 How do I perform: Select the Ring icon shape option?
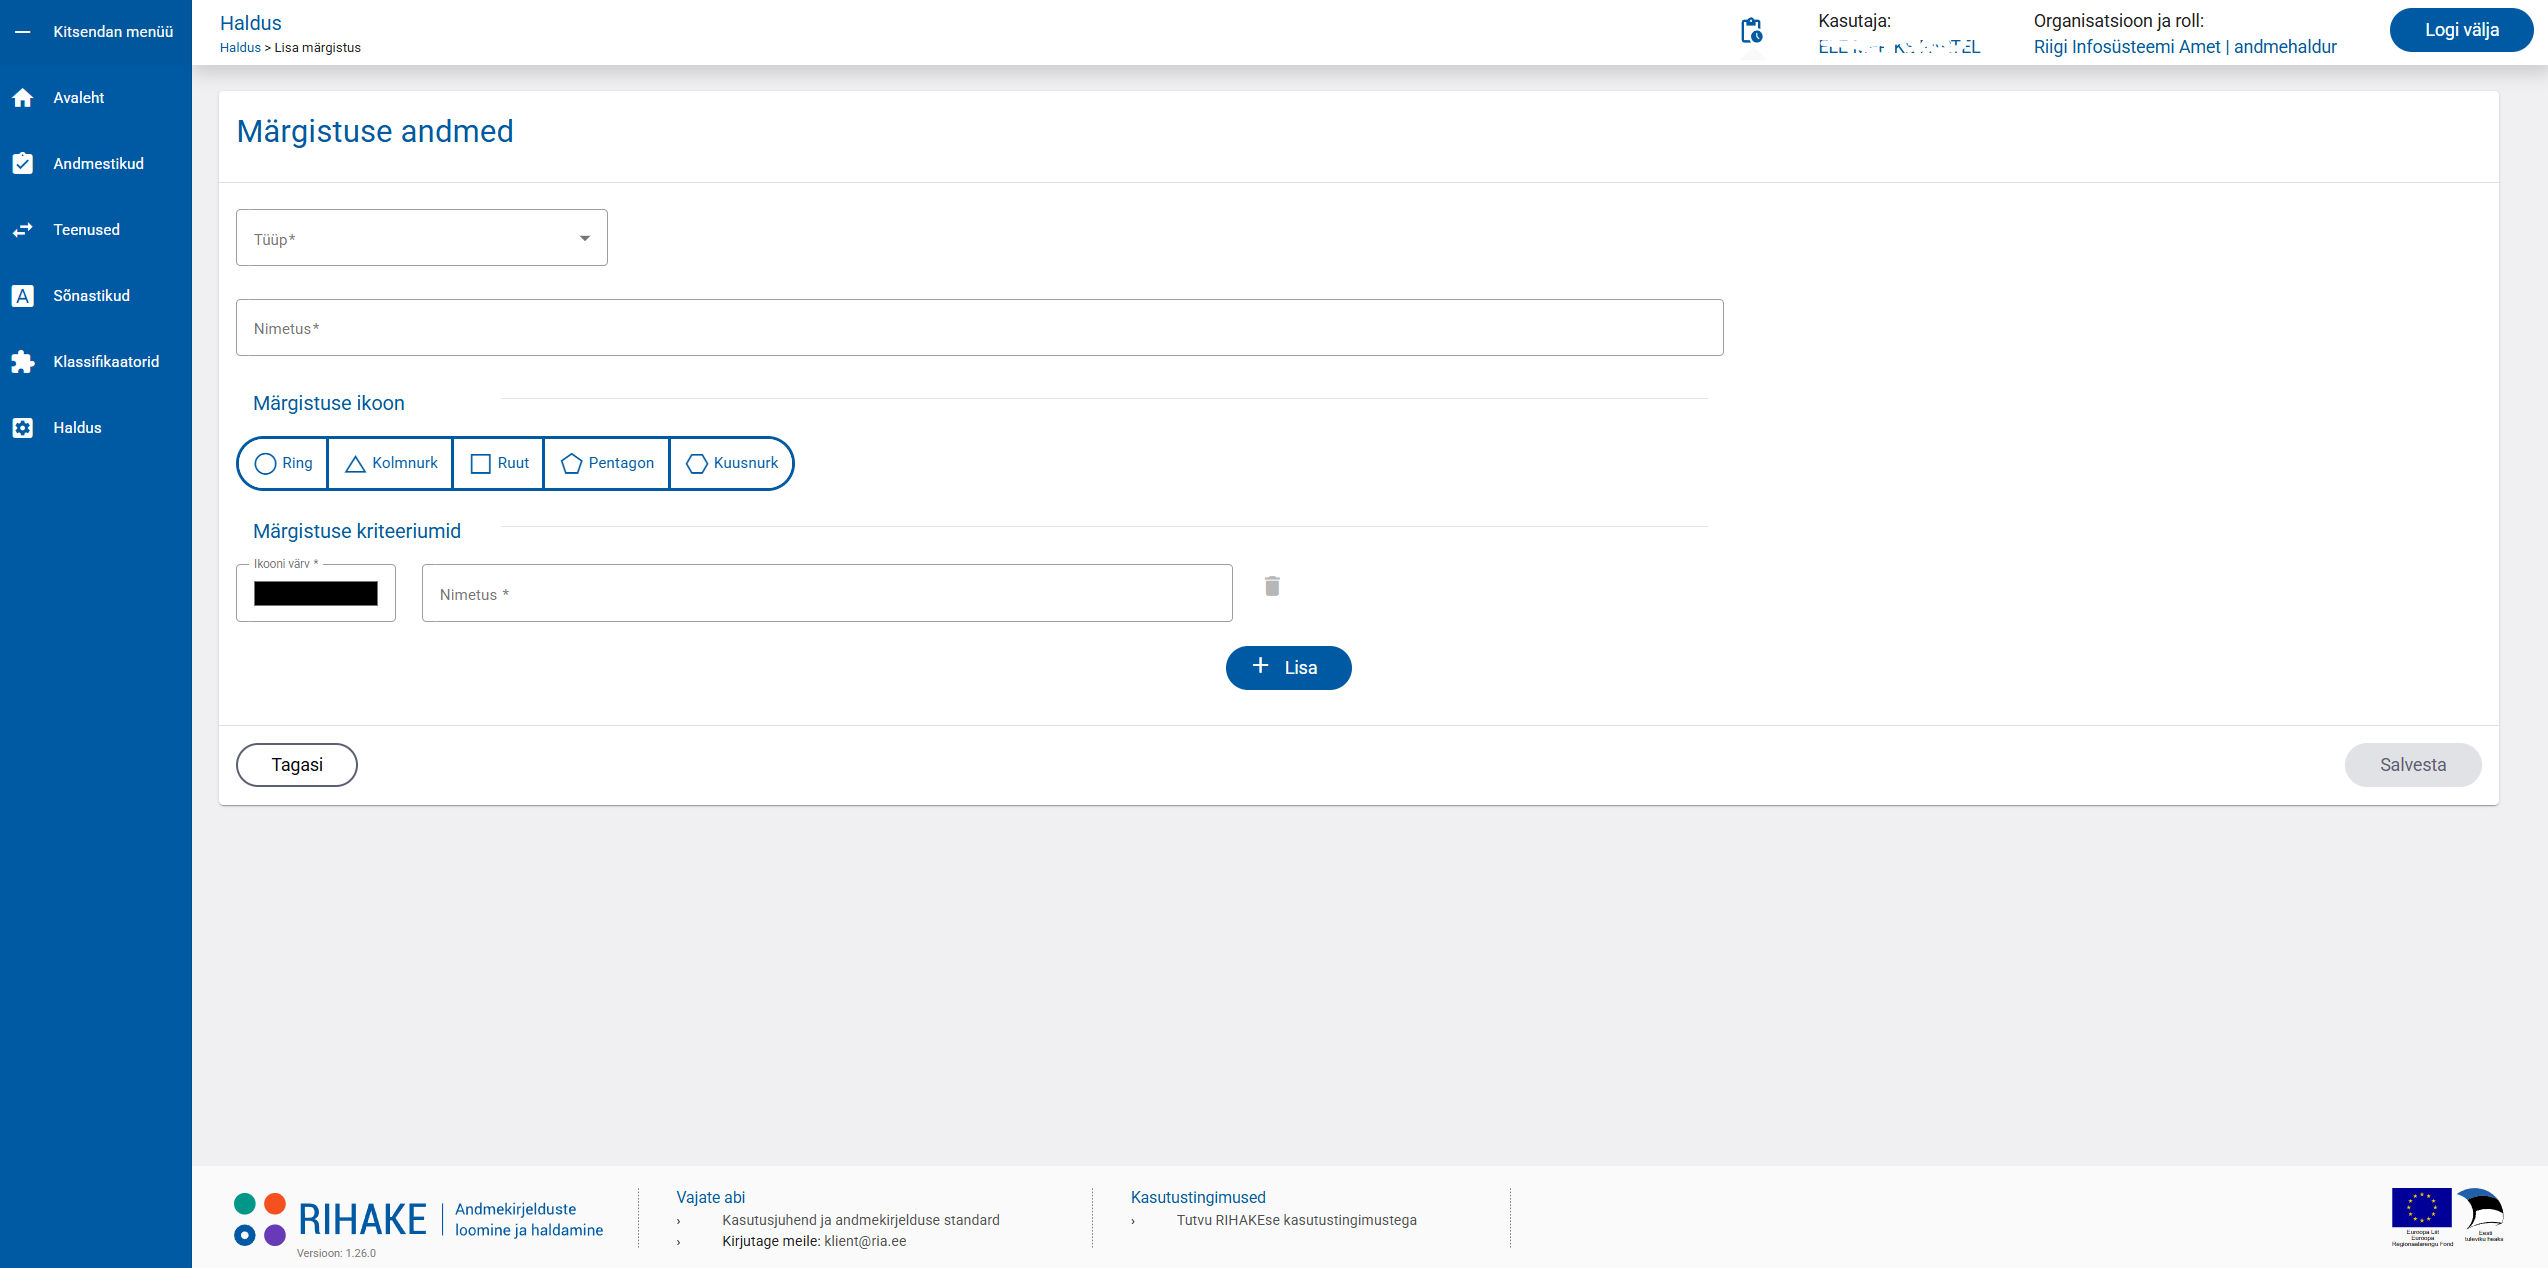click(x=284, y=463)
